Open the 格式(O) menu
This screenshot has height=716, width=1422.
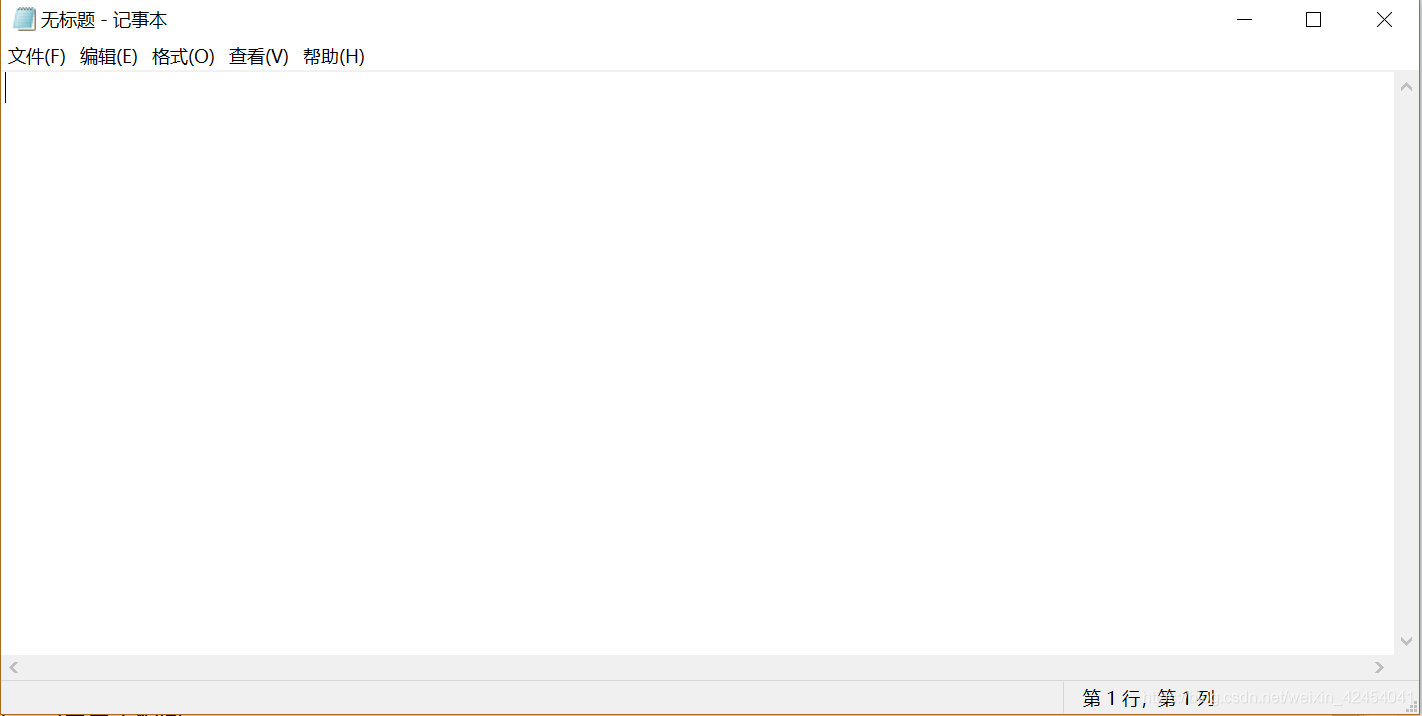coord(183,57)
